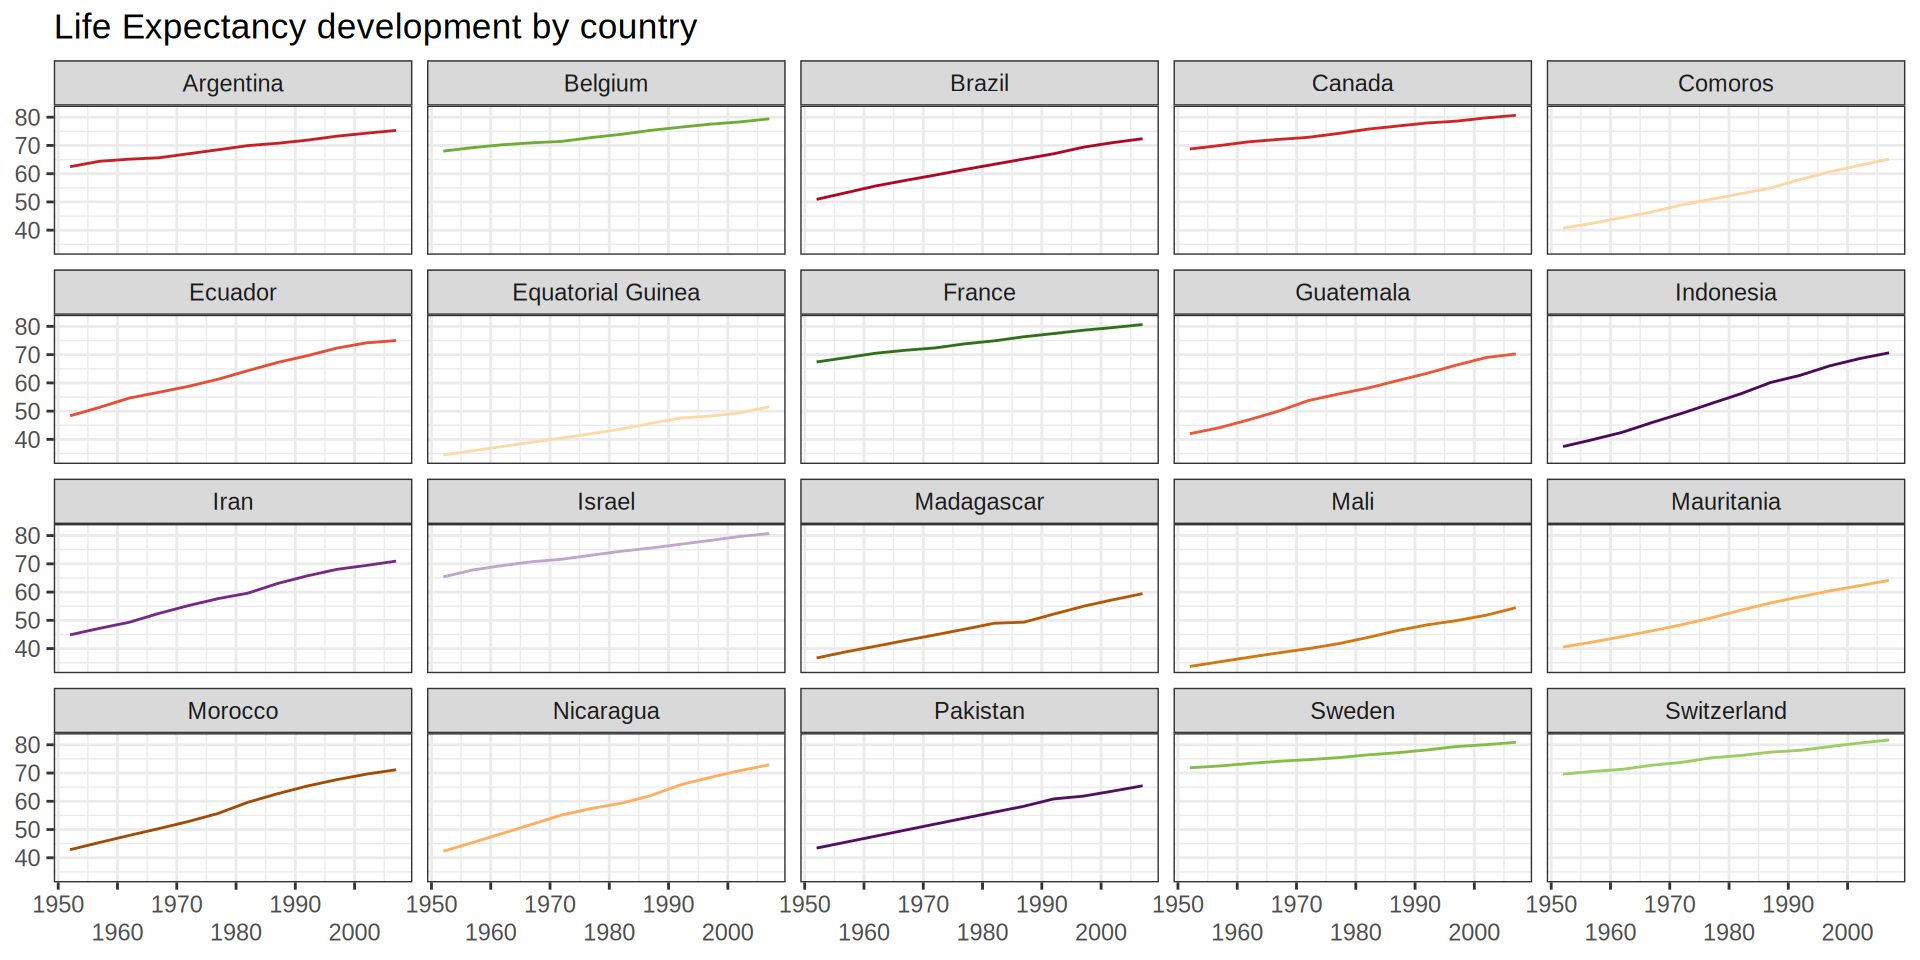The width and height of the screenshot is (1920, 960).
Task: Select the Pakistan facet header
Action: click(979, 711)
